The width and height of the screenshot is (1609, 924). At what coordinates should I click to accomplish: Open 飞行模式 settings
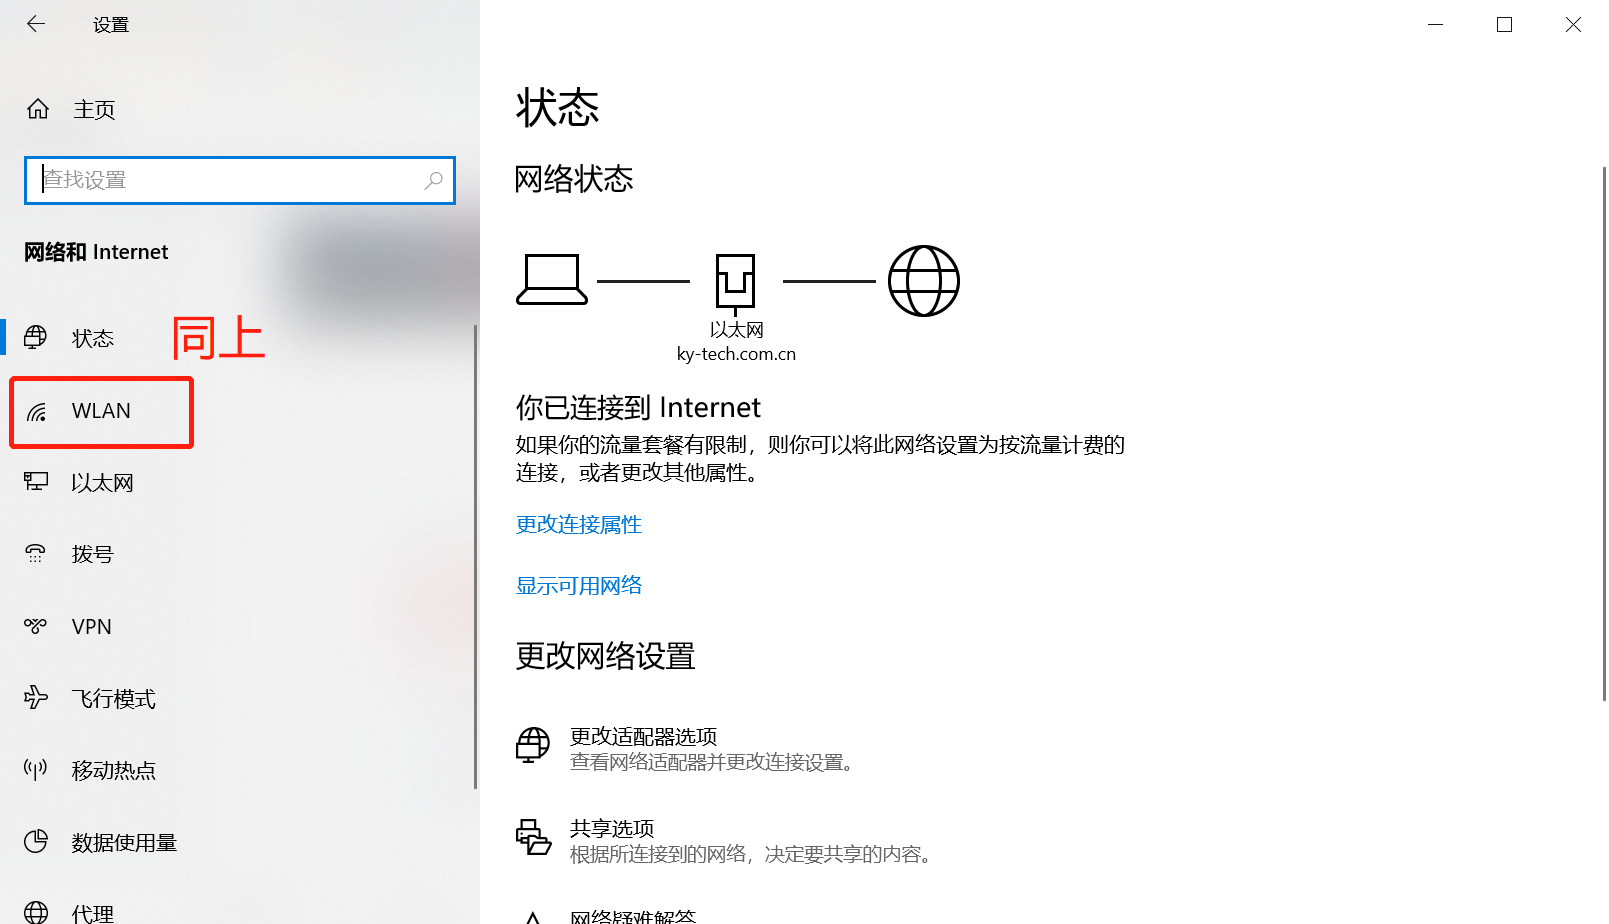114,698
